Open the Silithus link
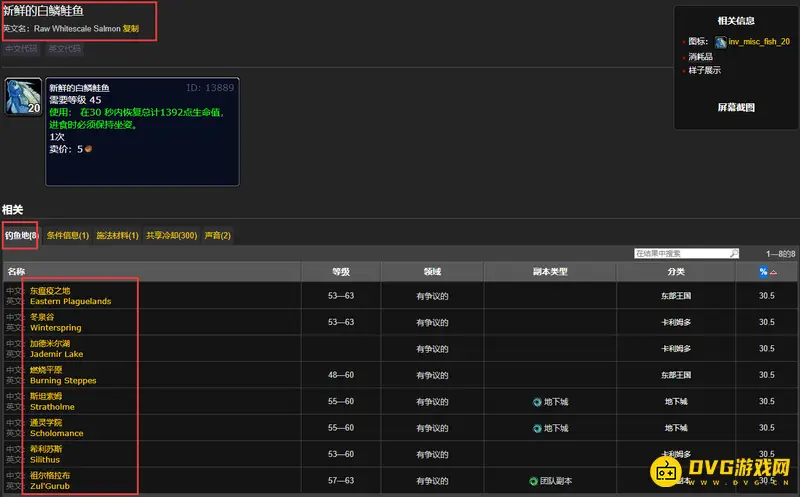 tap(44, 460)
